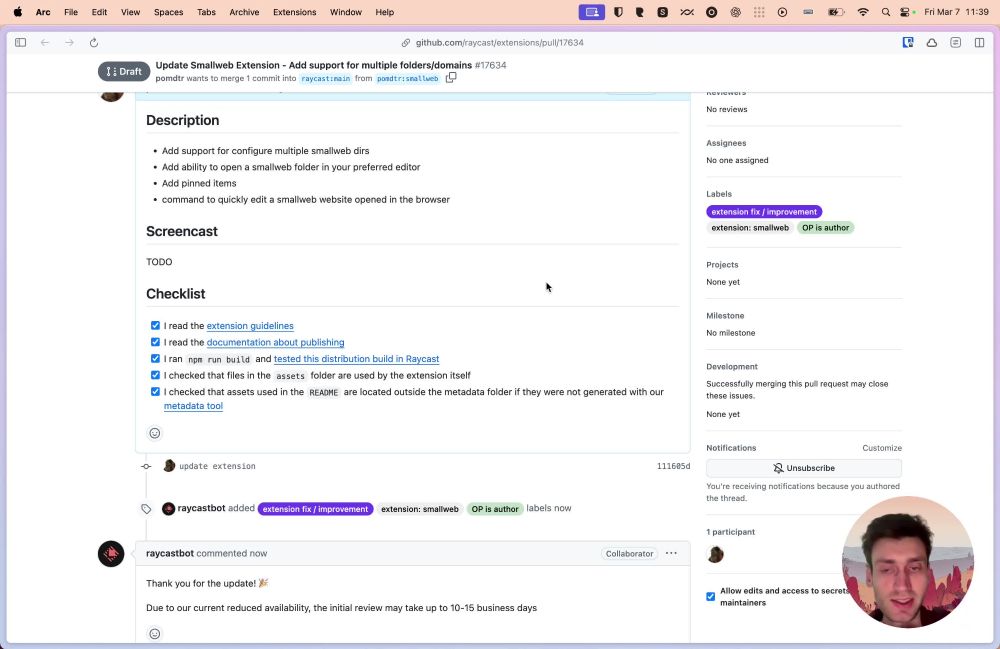Image resolution: width=1000 pixels, height=649 pixels.
Task: Open the raycastbot comment options menu
Action: (x=671, y=553)
